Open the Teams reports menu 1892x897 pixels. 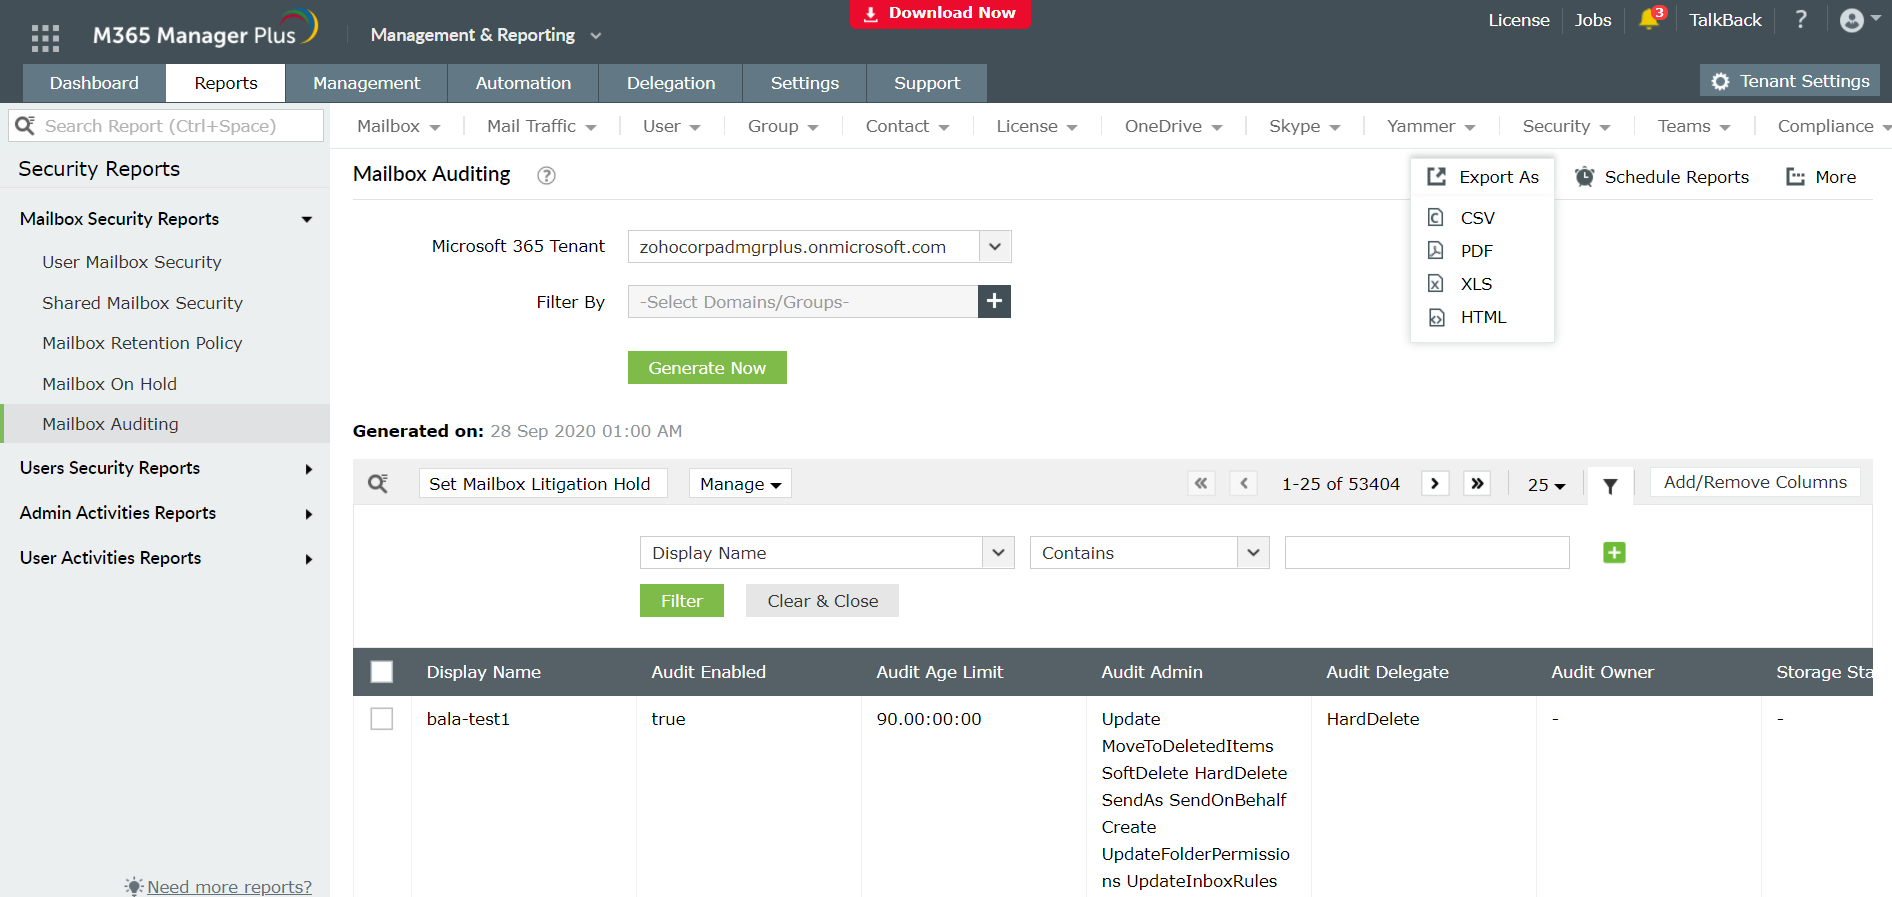pyautogui.click(x=1693, y=126)
